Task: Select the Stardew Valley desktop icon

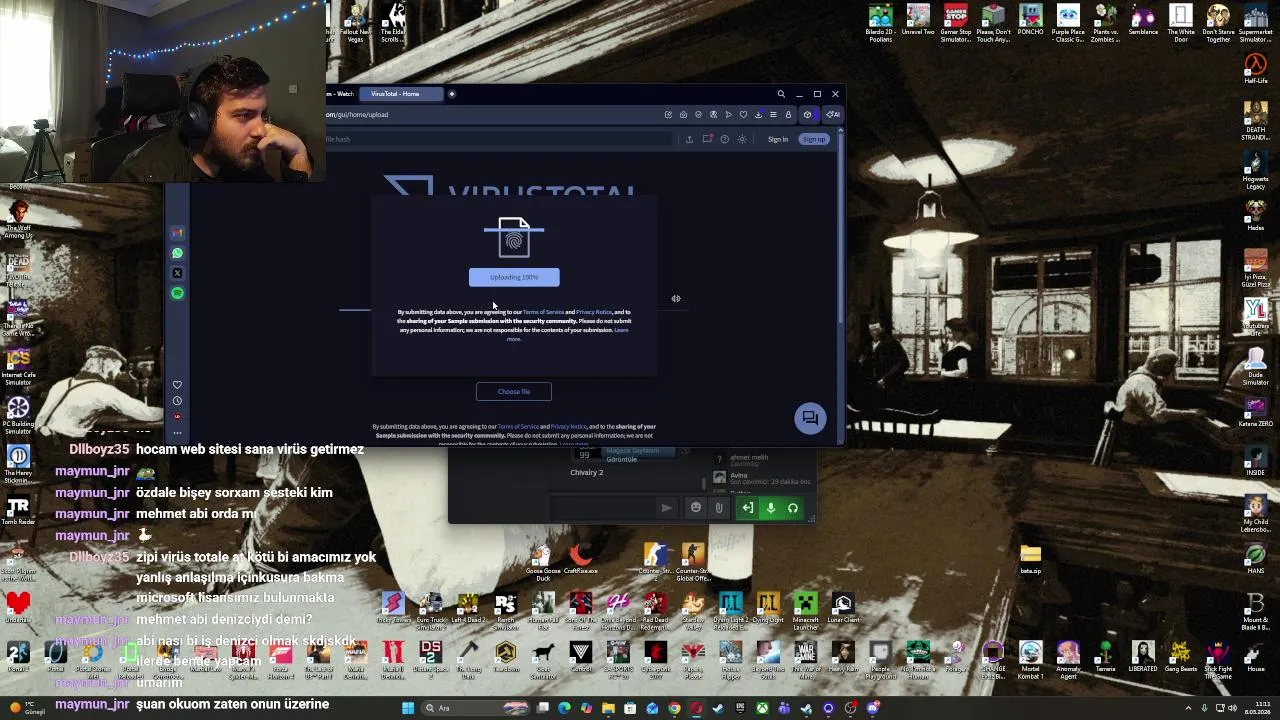Action: pos(693,608)
